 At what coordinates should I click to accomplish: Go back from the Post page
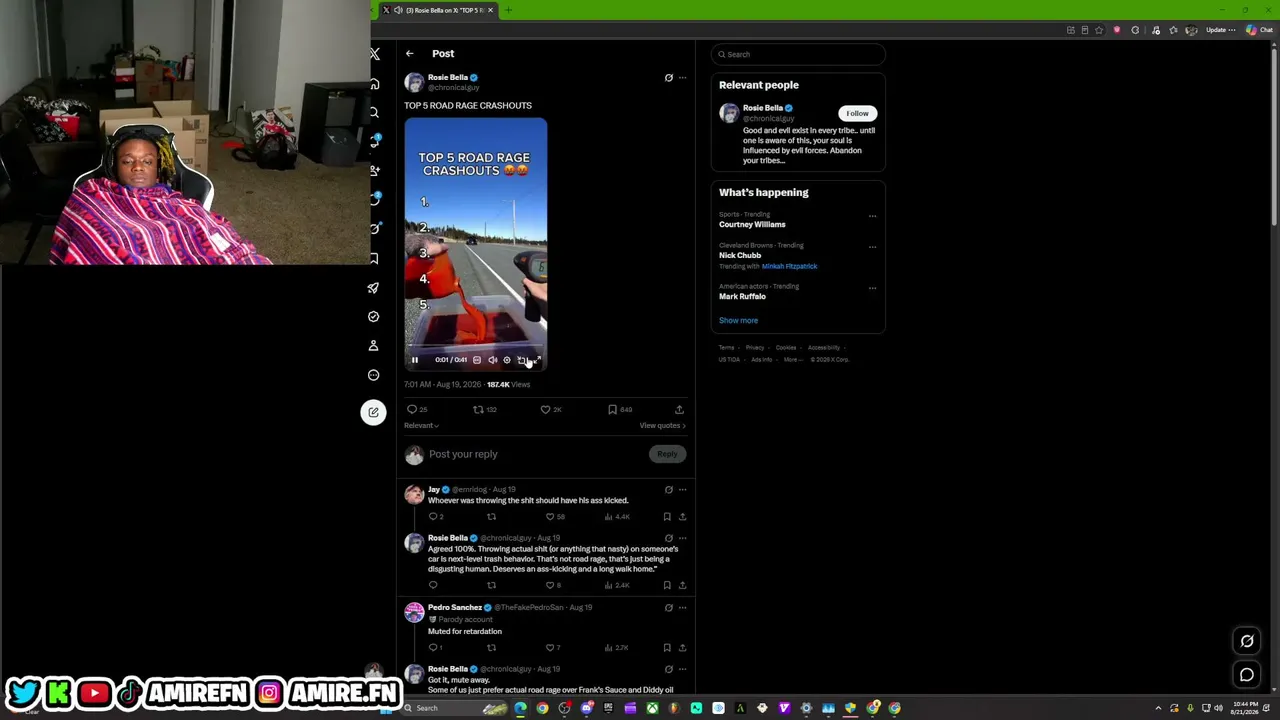[x=409, y=53]
